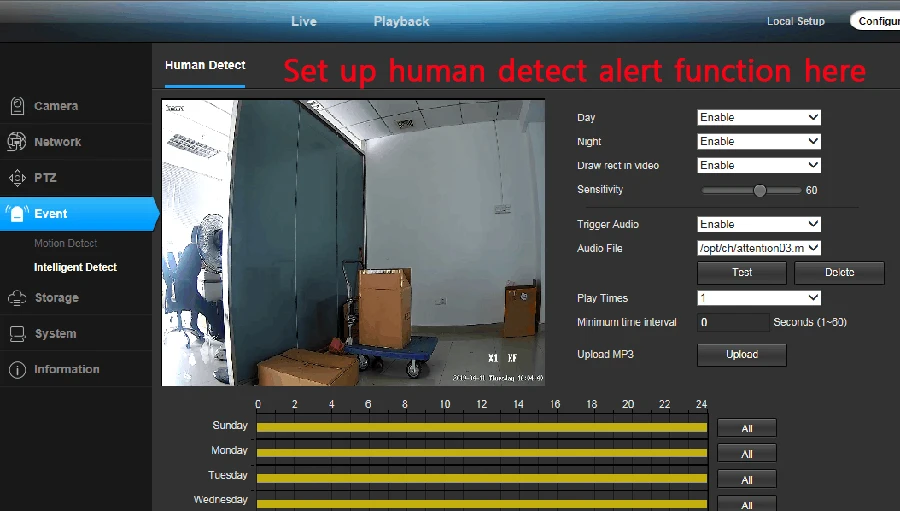Select the Intelligent Detect submenu item
This screenshot has width=900, height=511.
(75, 267)
